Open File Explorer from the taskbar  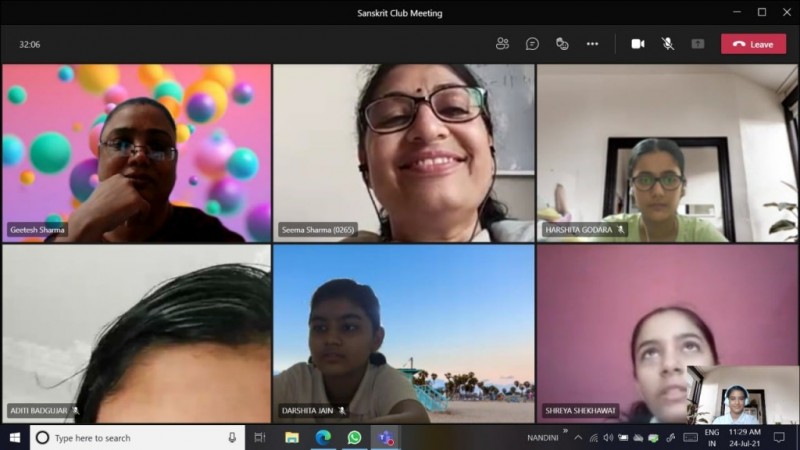point(292,438)
